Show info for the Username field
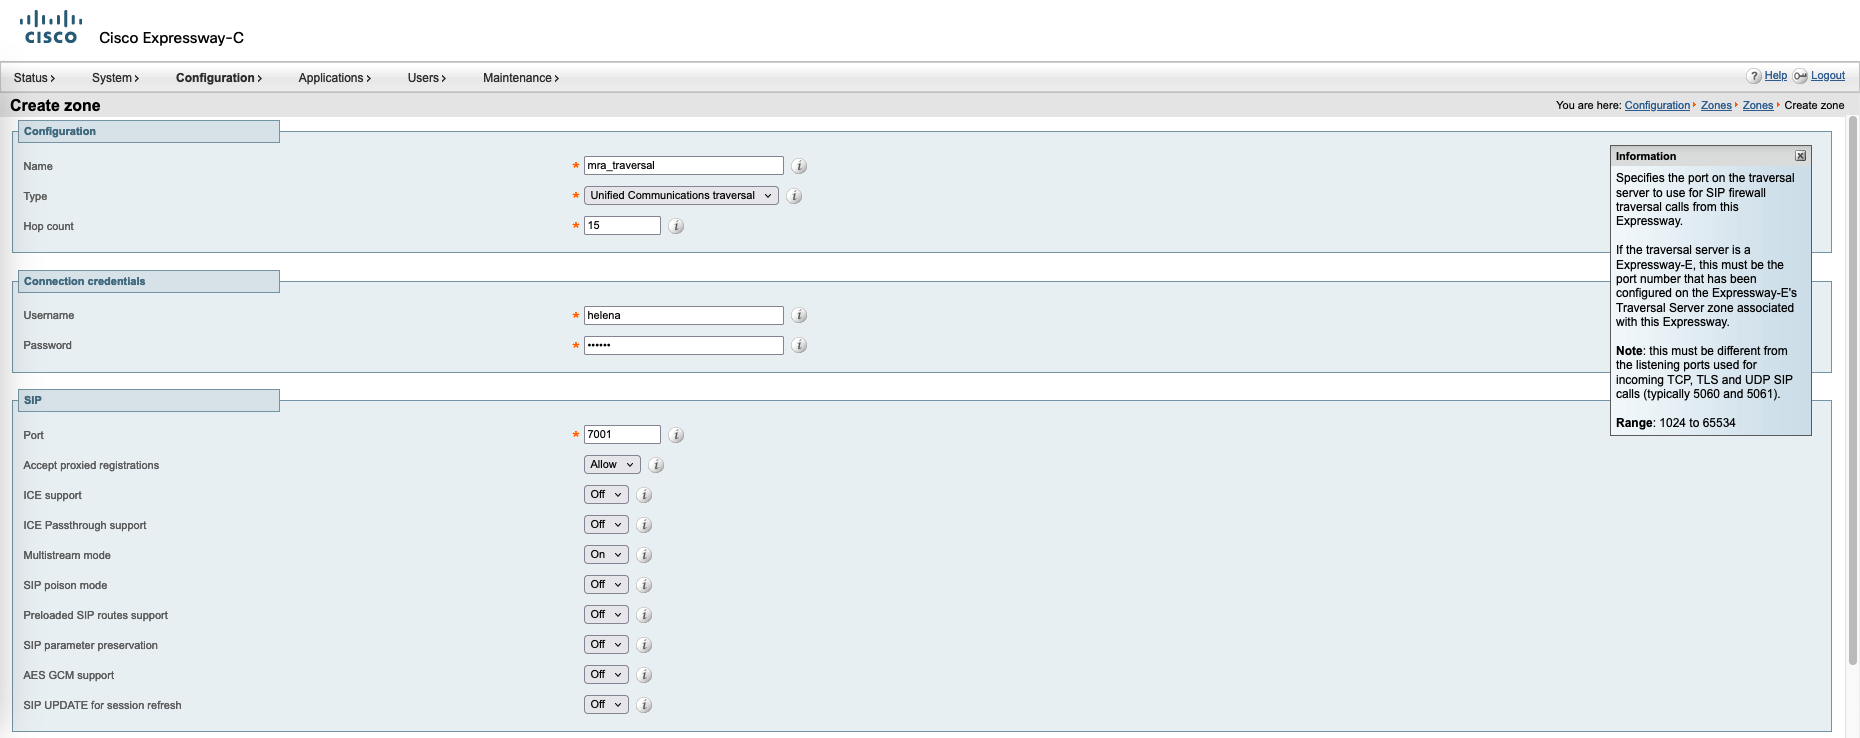This screenshot has width=1860, height=738. 799,316
